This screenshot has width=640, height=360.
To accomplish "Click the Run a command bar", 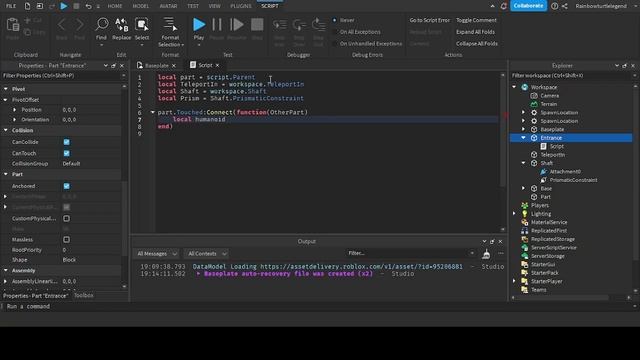I will [x=318, y=307].
